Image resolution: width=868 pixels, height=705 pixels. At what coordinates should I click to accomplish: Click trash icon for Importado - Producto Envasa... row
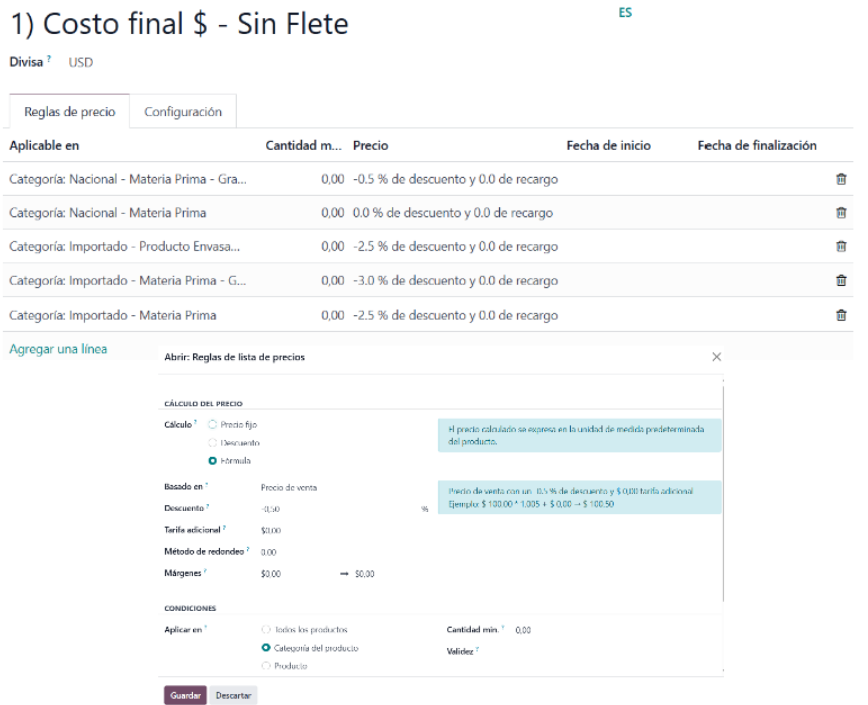840,247
